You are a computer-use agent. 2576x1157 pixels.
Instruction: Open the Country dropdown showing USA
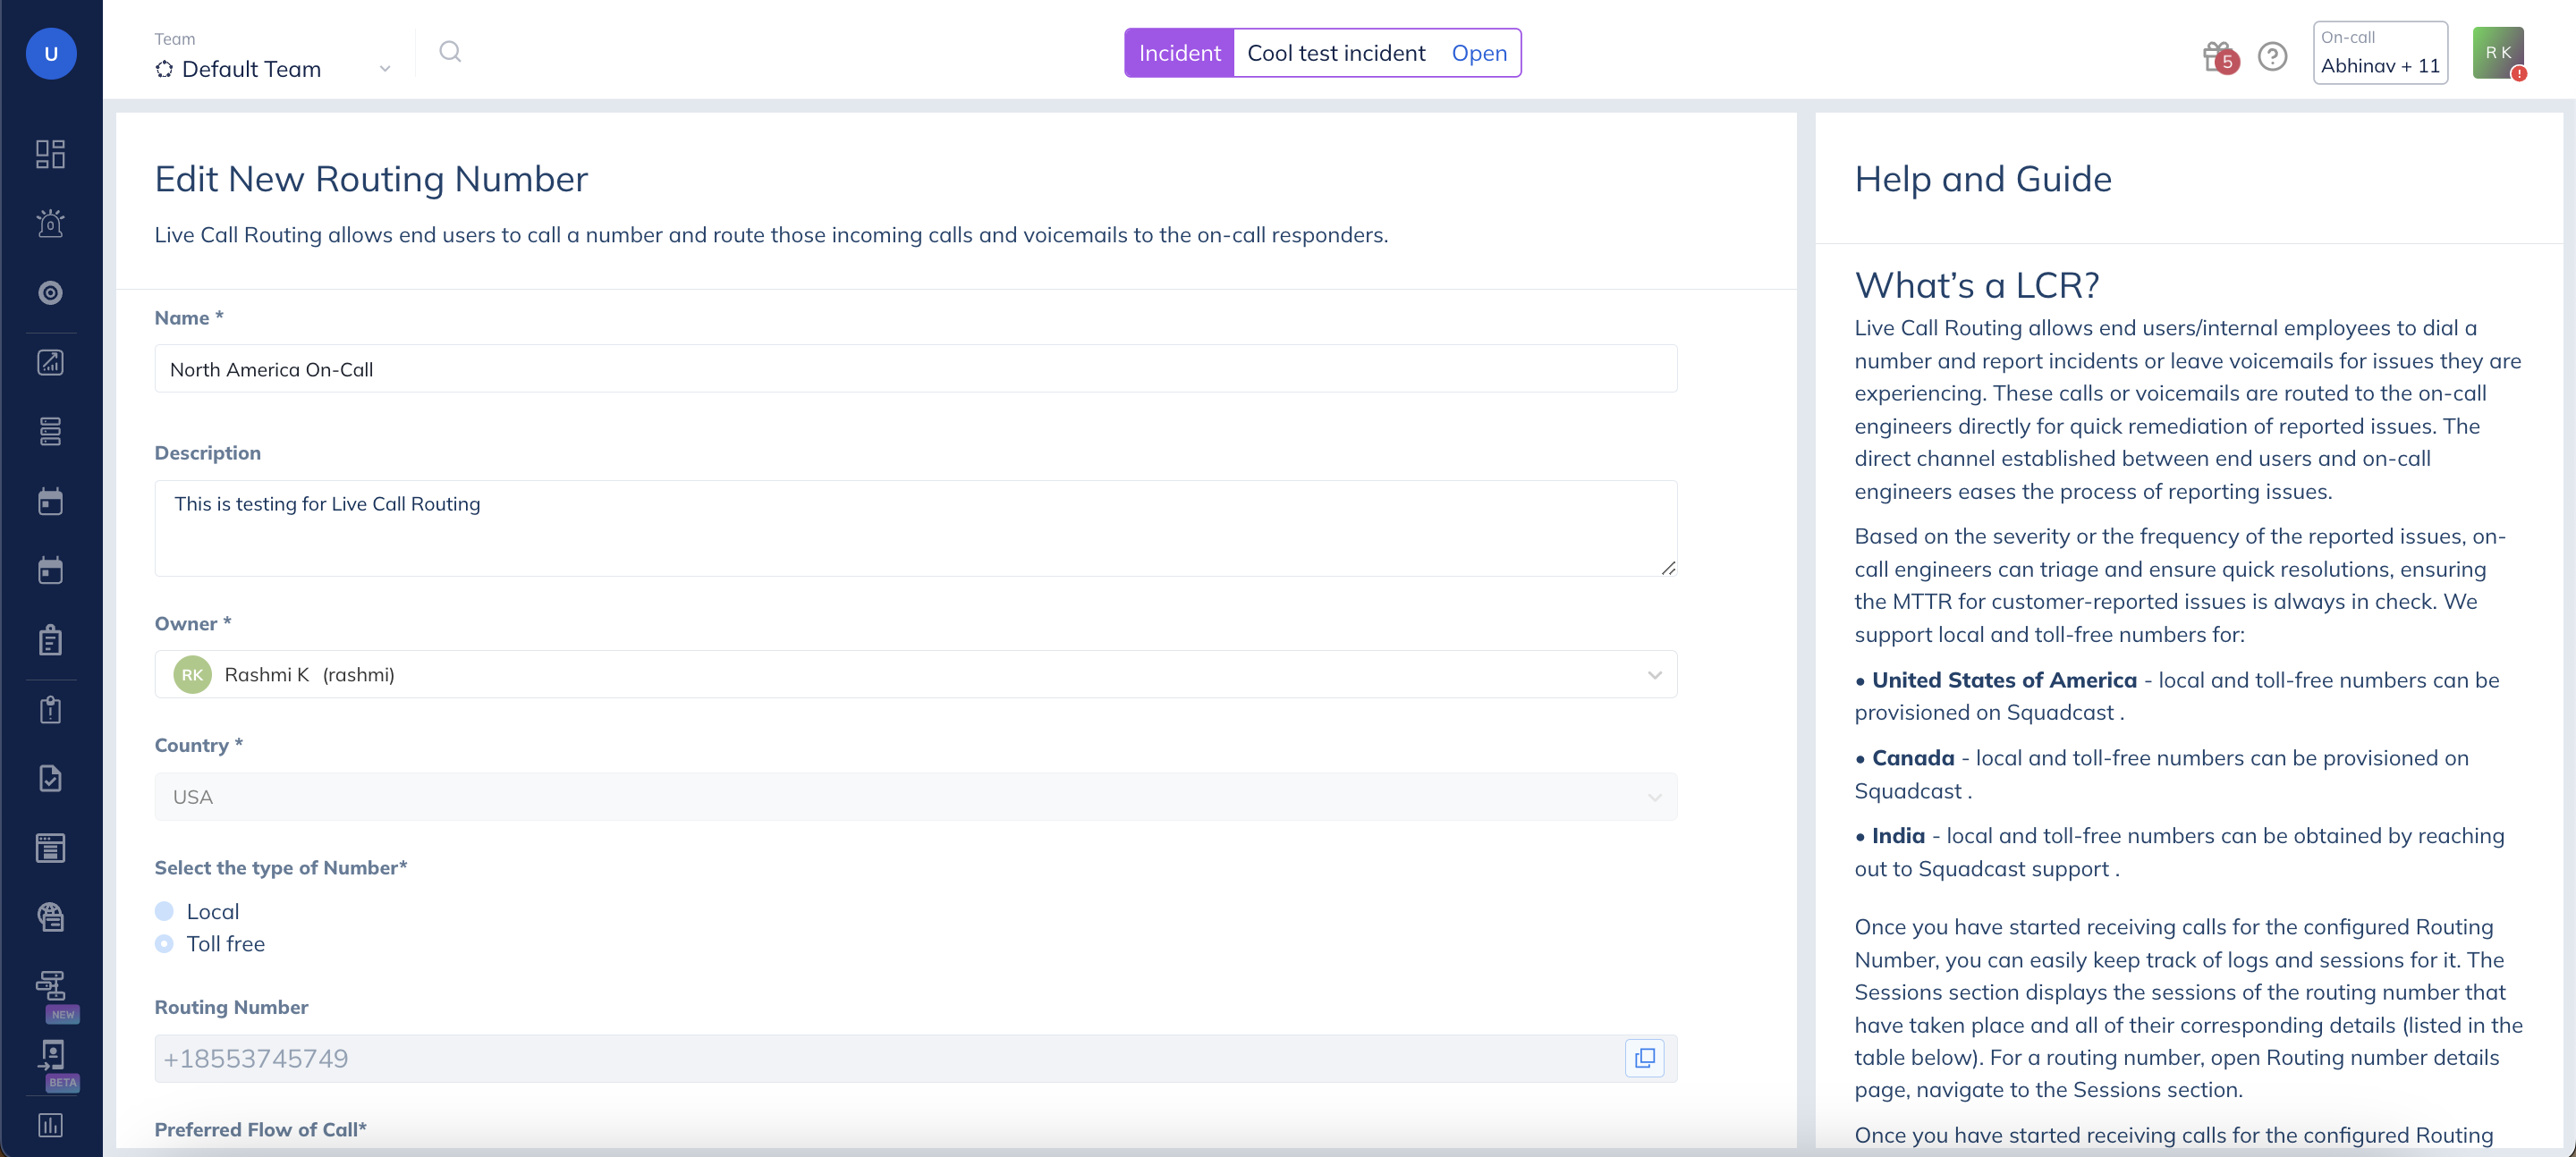click(x=915, y=797)
